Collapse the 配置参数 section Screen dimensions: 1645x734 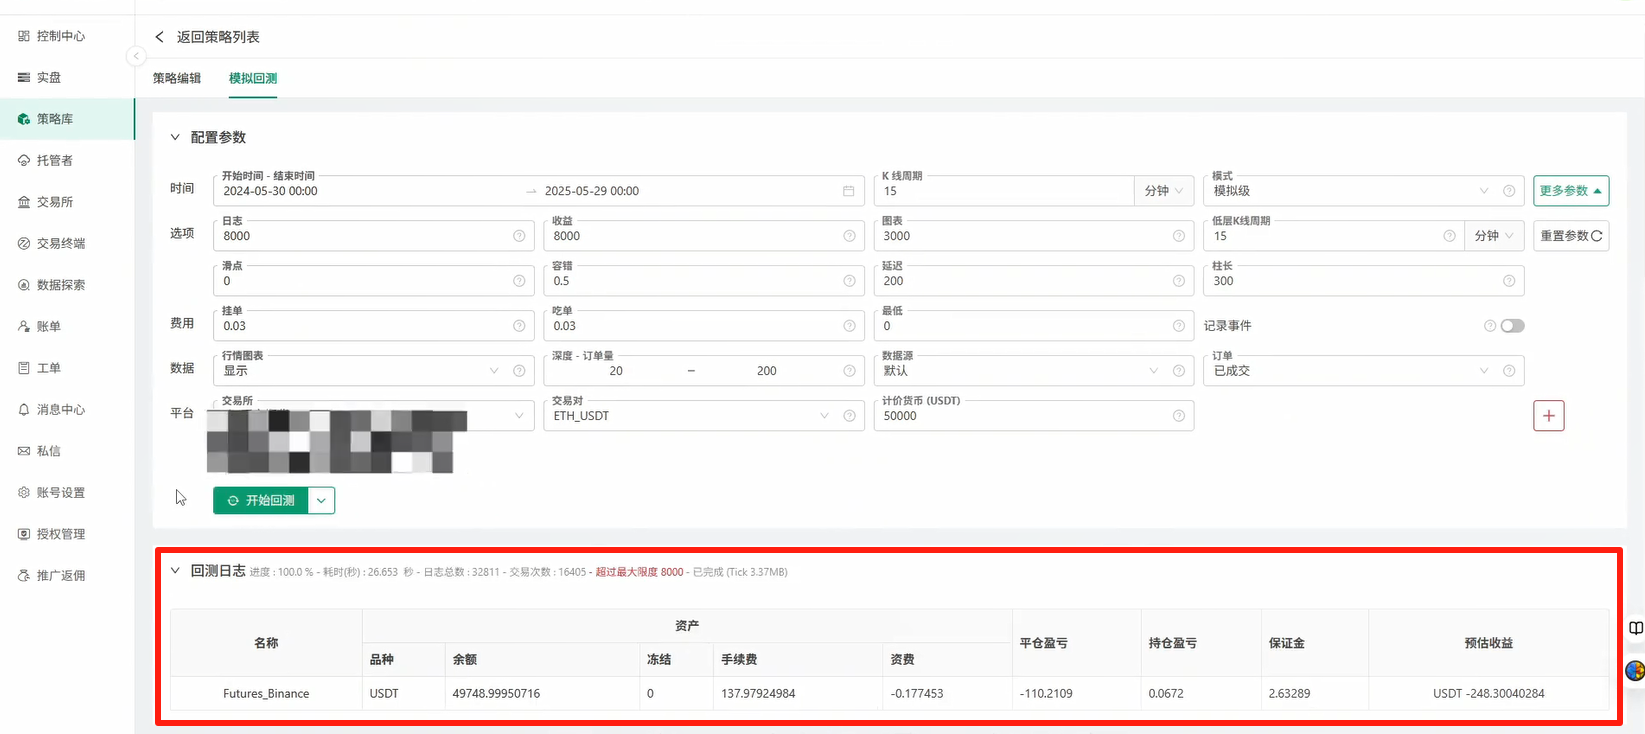[175, 137]
